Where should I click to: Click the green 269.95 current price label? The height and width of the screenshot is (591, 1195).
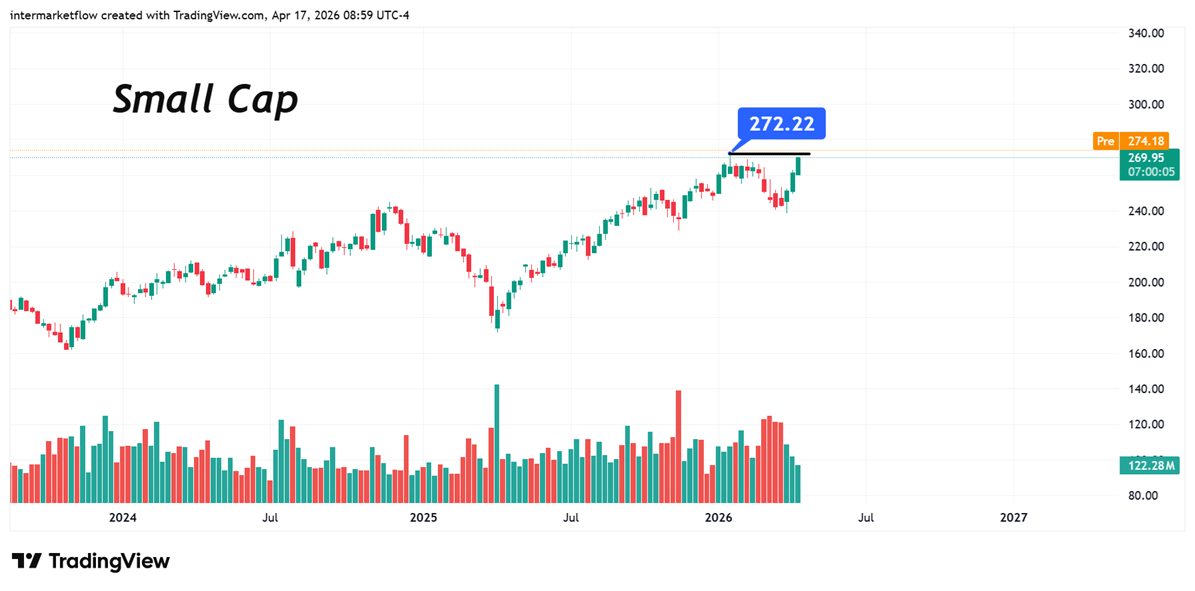pyautogui.click(x=1147, y=157)
